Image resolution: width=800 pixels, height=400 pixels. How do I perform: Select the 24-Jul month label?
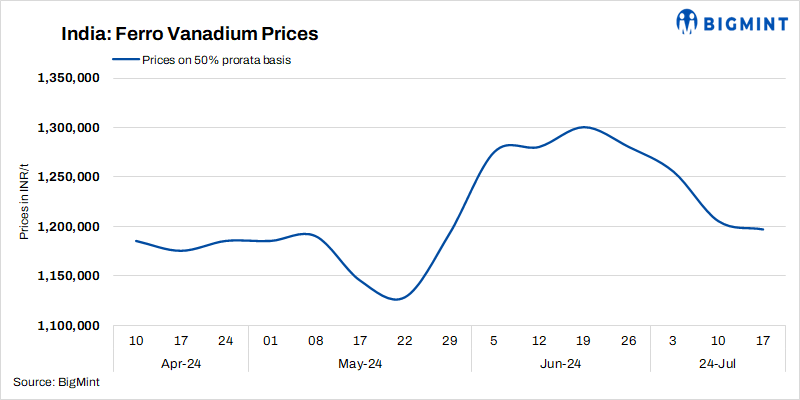tap(718, 363)
